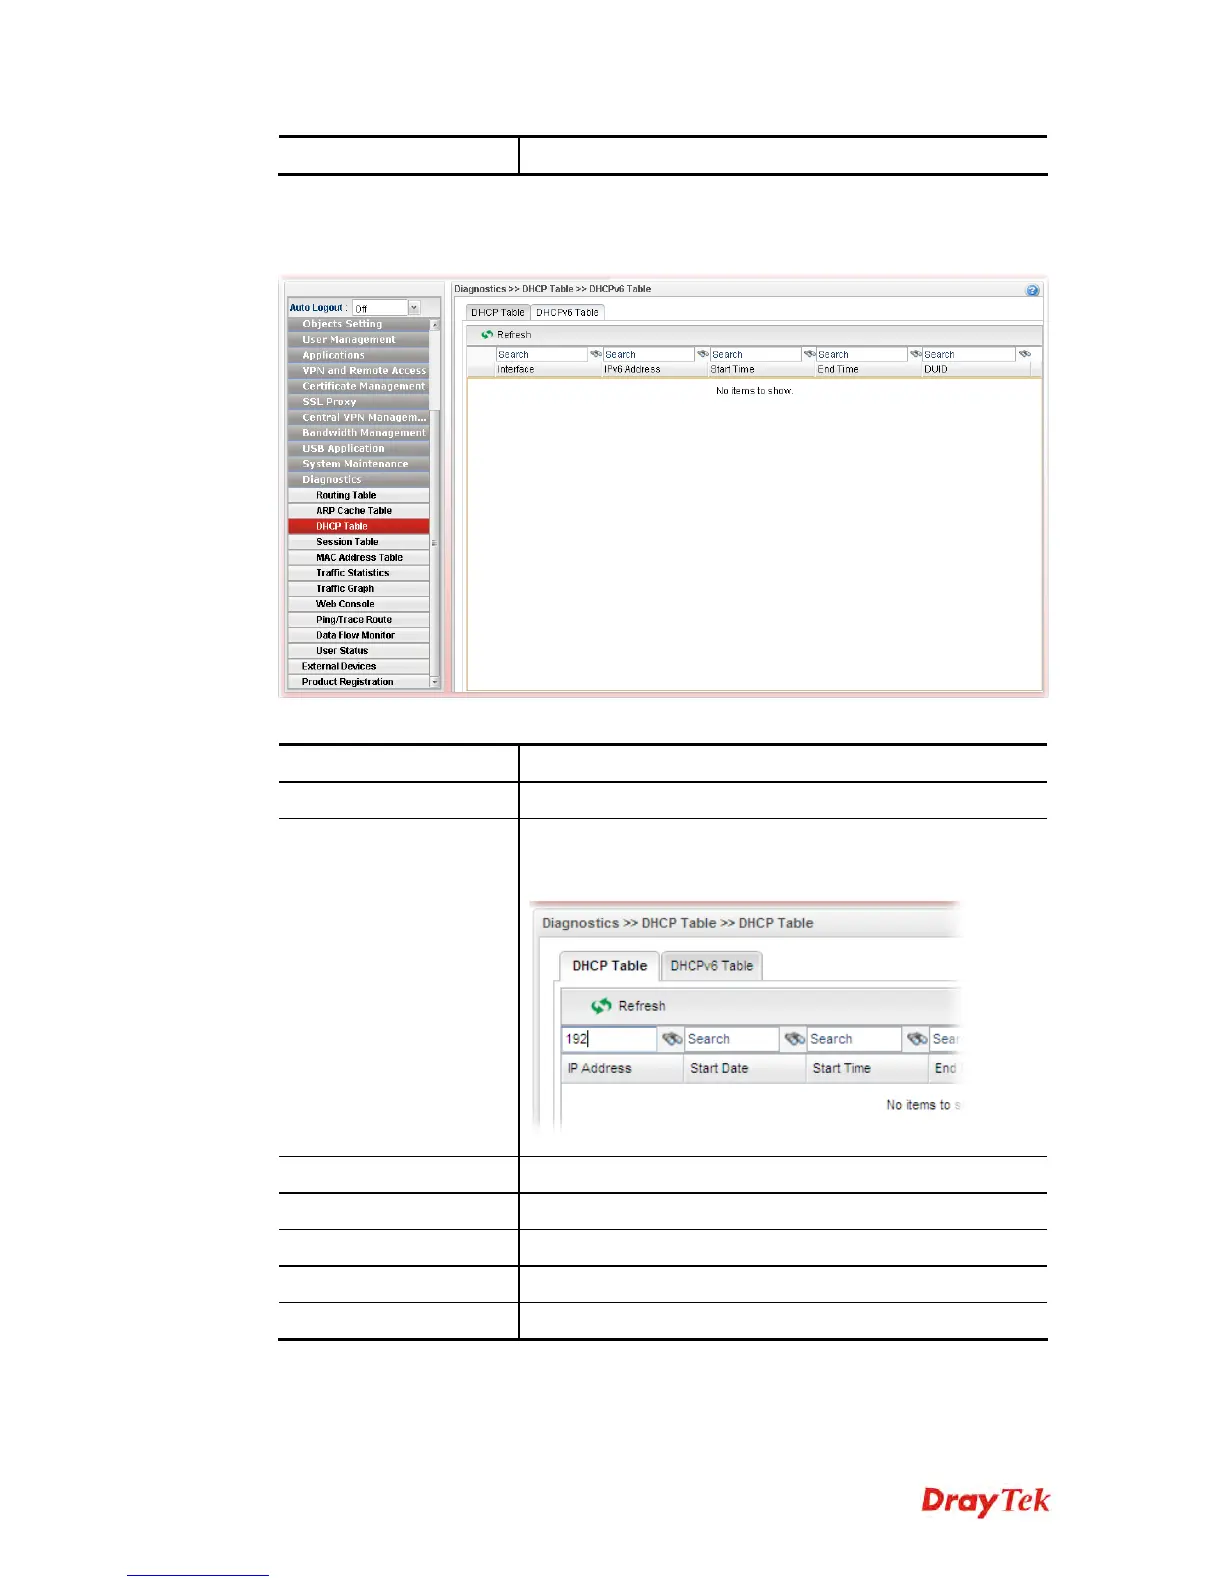
Task: Select DHCPv6 Table tab above IPv6 Address column
Action: pos(567,313)
